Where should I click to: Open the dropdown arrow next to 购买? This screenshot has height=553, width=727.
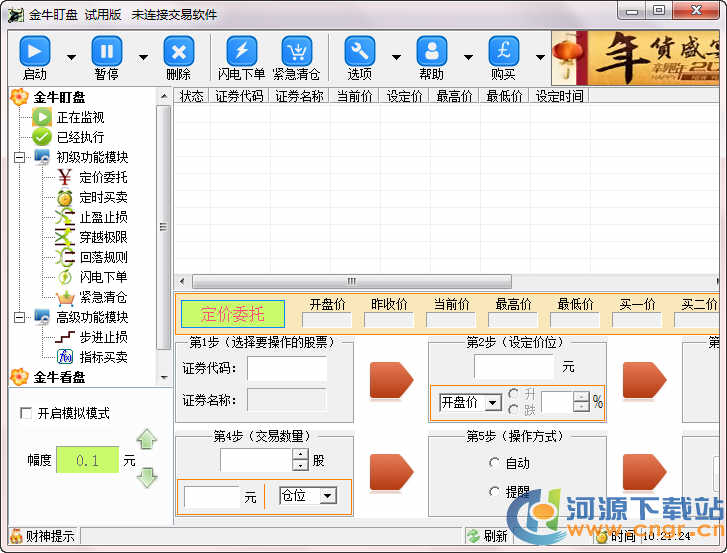pyautogui.click(x=540, y=57)
